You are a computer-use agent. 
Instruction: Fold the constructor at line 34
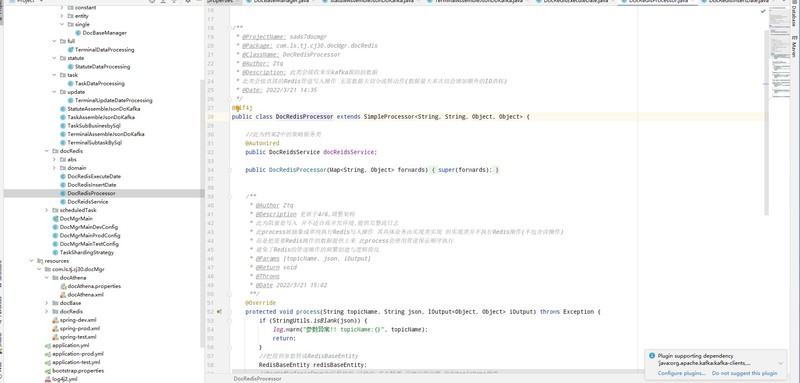230,170
